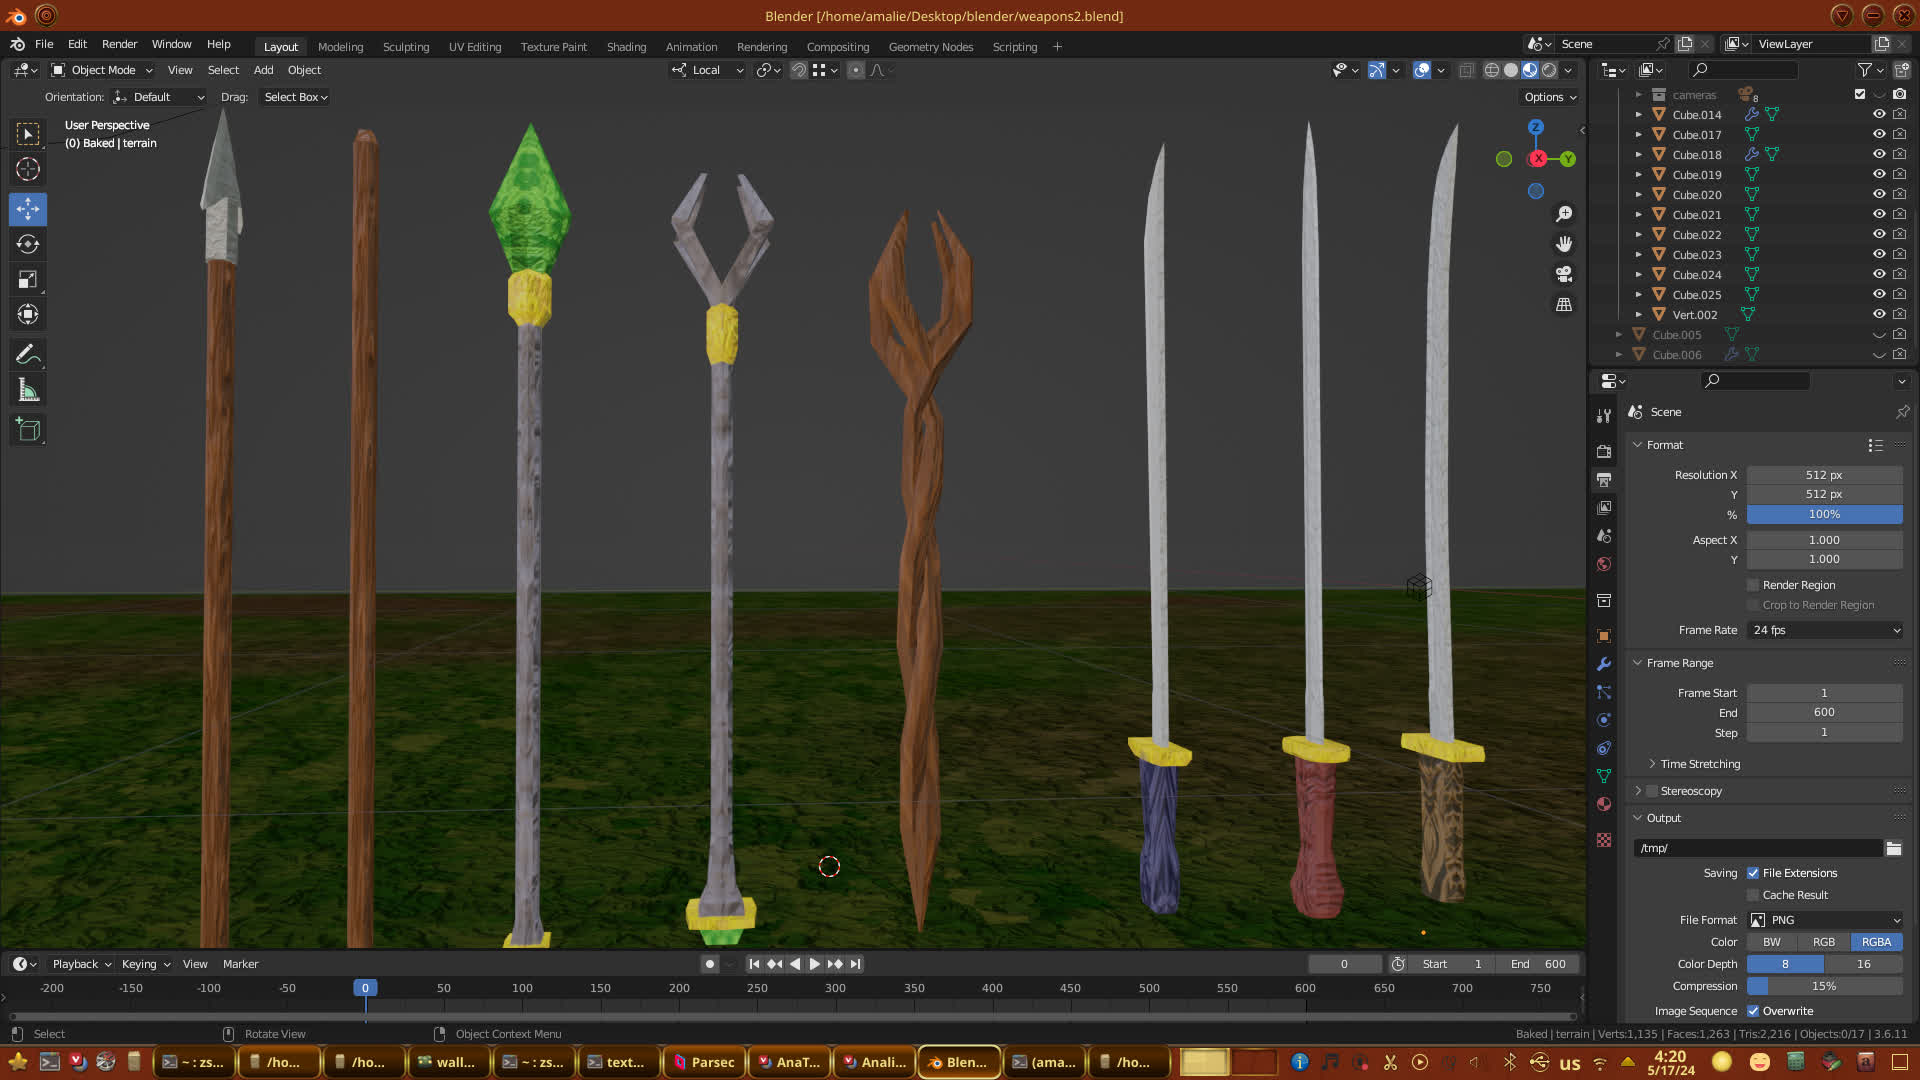This screenshot has height=1080, width=1920.
Task: Choose the Measure ruler tool
Action: point(28,391)
